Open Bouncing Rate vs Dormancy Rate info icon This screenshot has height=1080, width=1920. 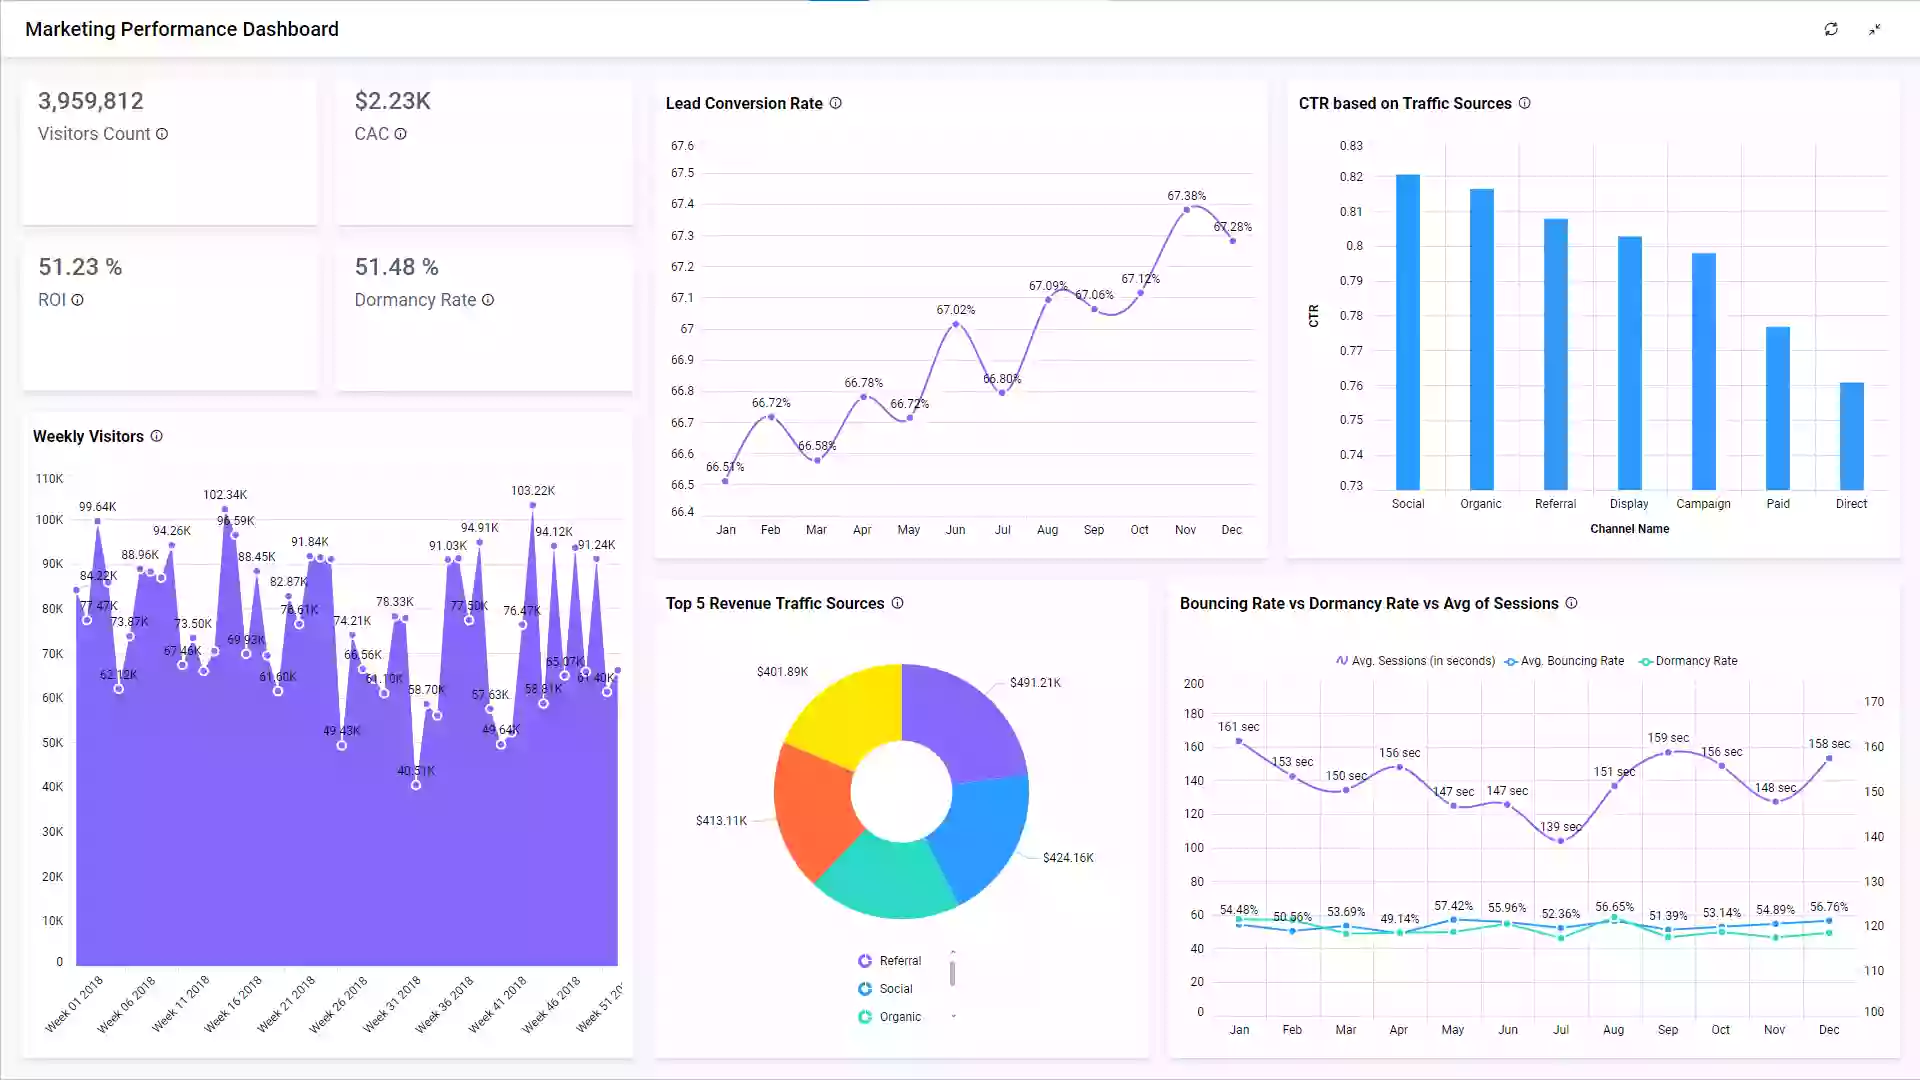(x=1571, y=603)
